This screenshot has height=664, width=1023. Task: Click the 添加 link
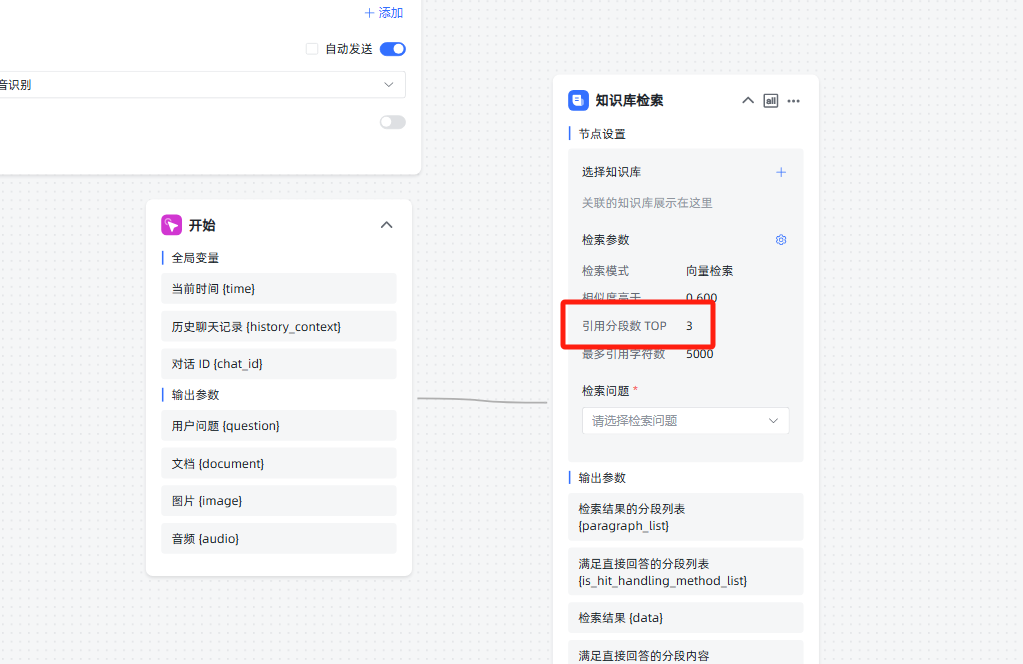coord(384,12)
